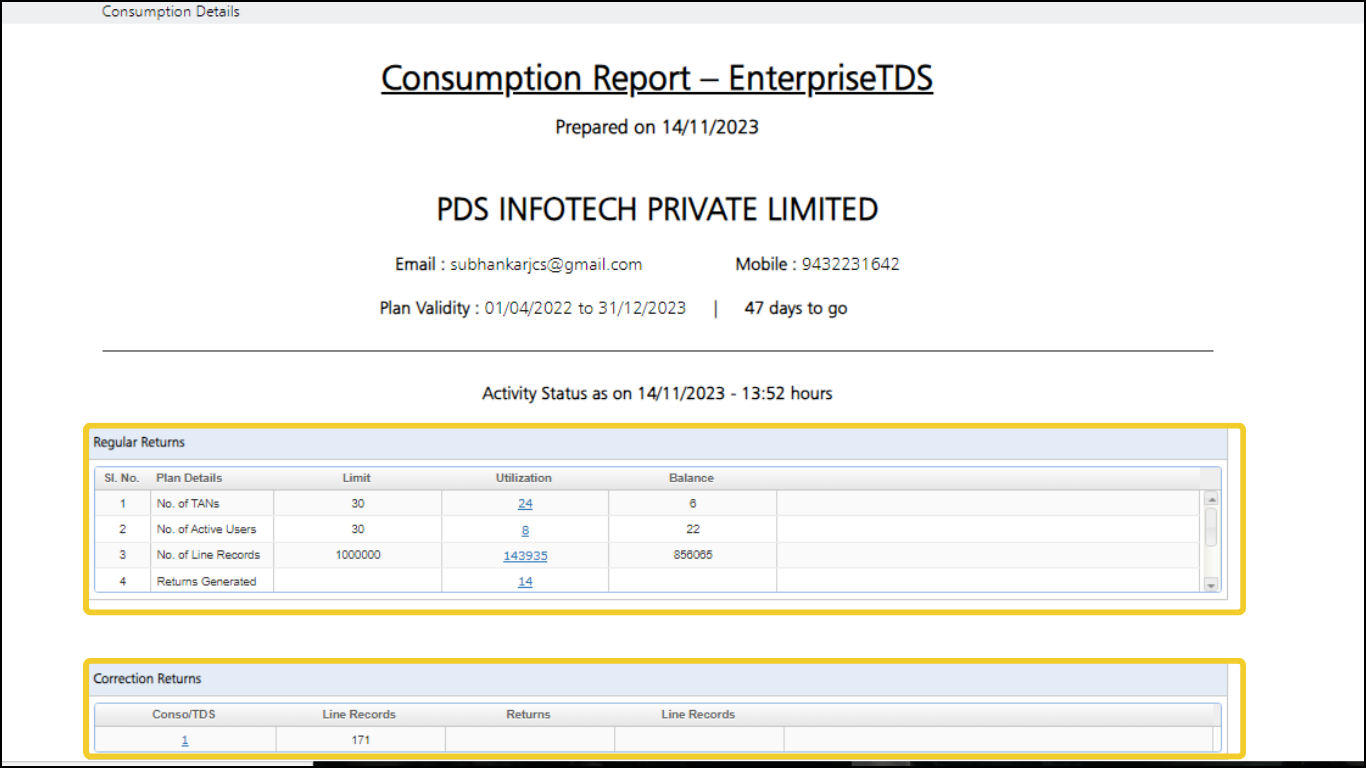Open the Active Users utilization link 8
1366x768 pixels.
[525, 530]
